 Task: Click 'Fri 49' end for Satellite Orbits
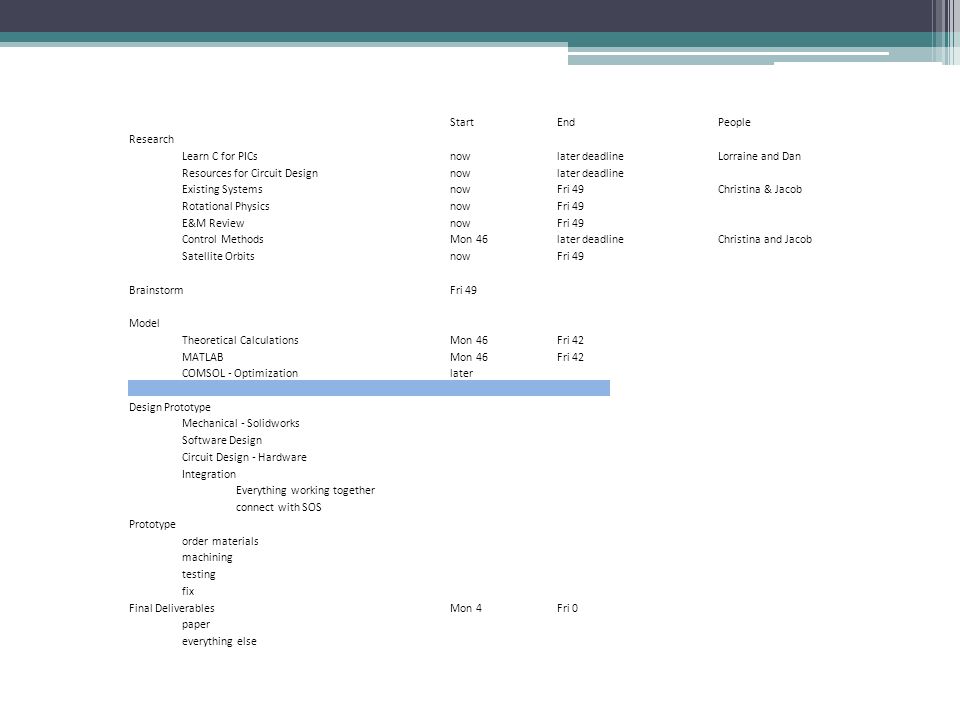570,256
